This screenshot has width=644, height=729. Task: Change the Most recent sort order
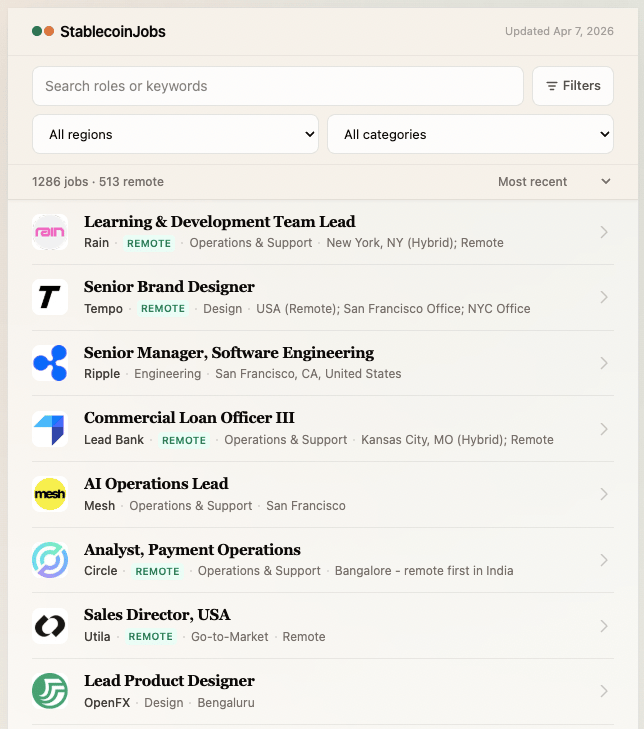(x=554, y=182)
